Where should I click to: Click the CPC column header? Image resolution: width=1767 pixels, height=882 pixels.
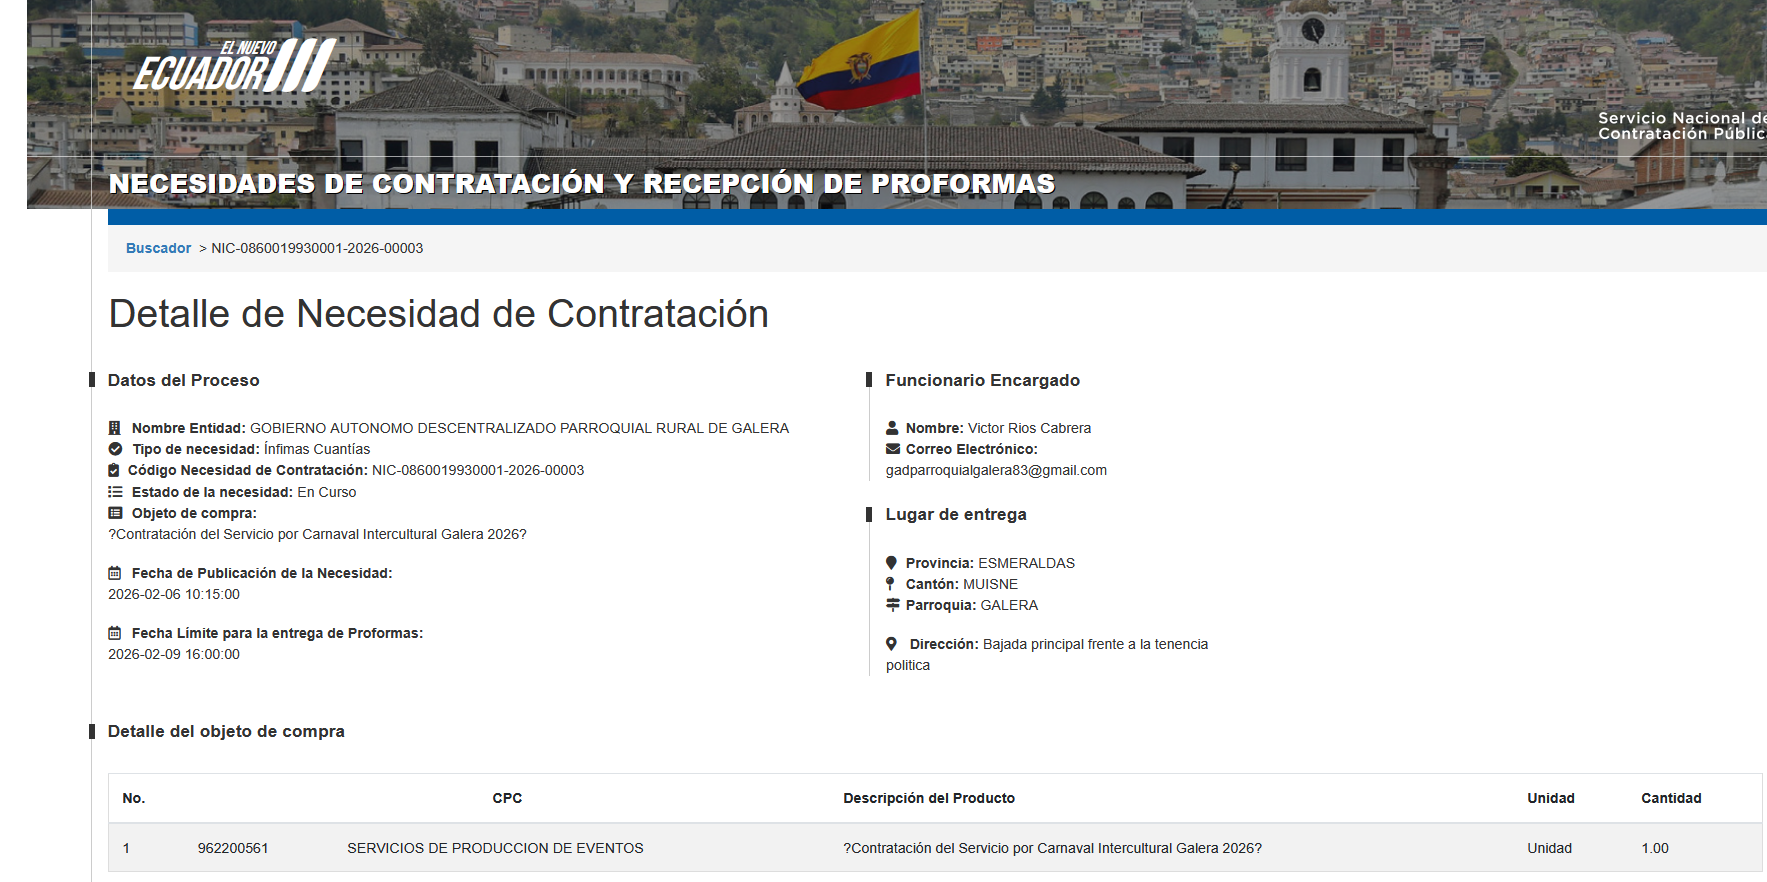coord(507,798)
